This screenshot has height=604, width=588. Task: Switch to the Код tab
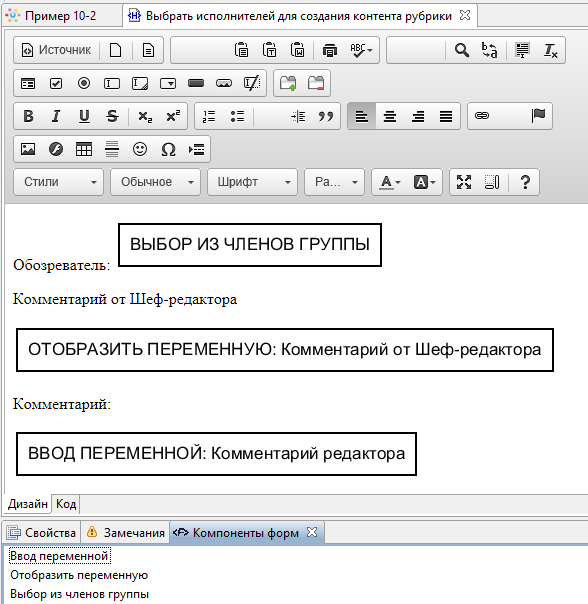(x=66, y=504)
